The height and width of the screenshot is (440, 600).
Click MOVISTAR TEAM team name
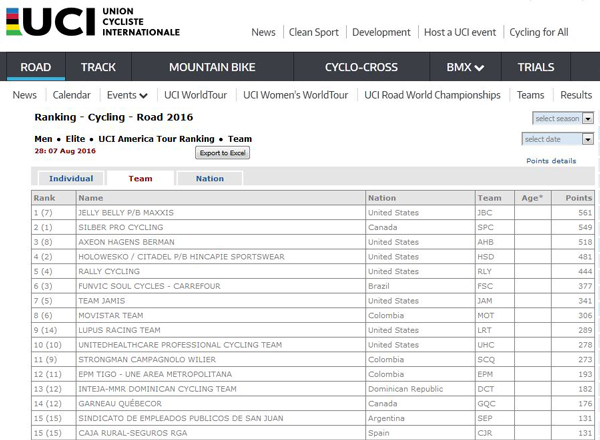(x=111, y=315)
